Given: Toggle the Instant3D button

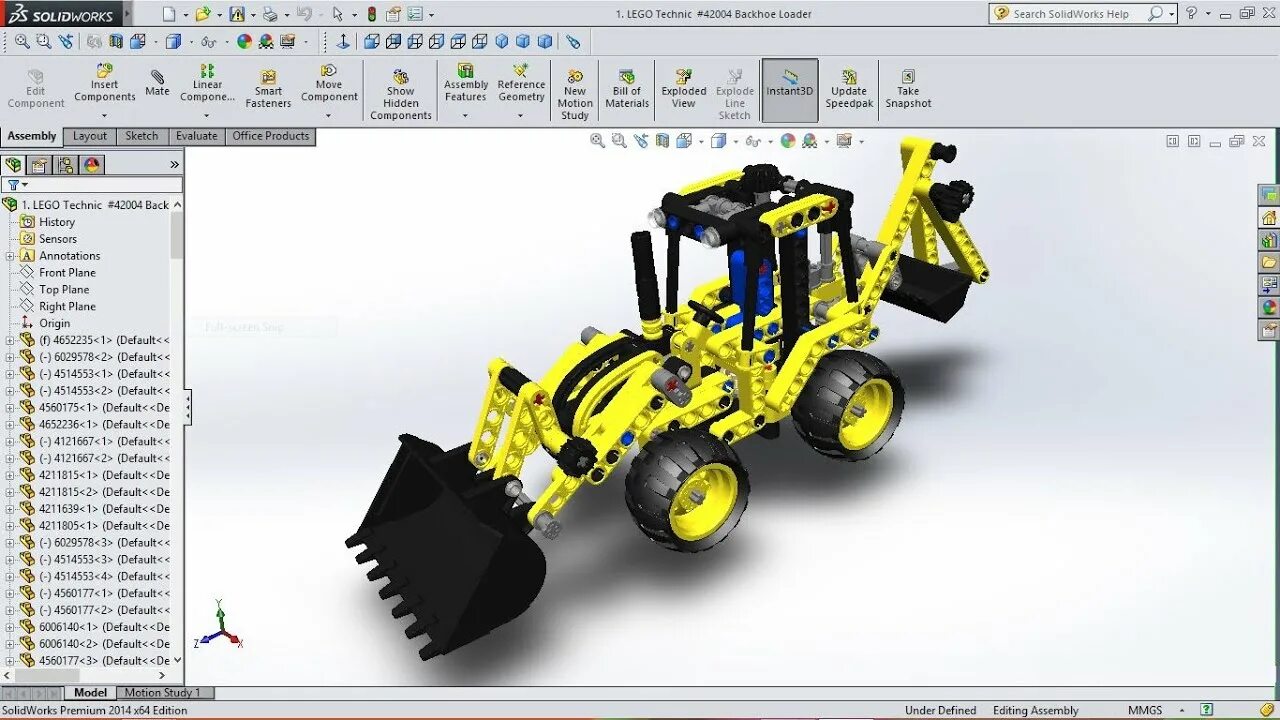Looking at the screenshot, I should pyautogui.click(x=790, y=90).
